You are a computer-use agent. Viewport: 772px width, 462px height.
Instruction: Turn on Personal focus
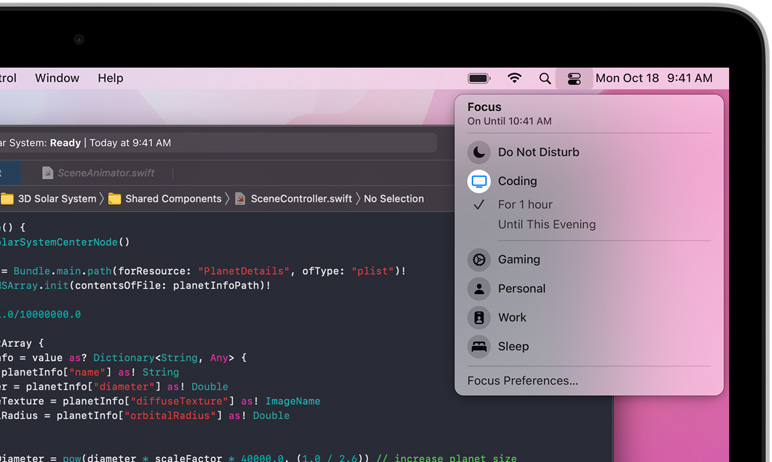[521, 289]
